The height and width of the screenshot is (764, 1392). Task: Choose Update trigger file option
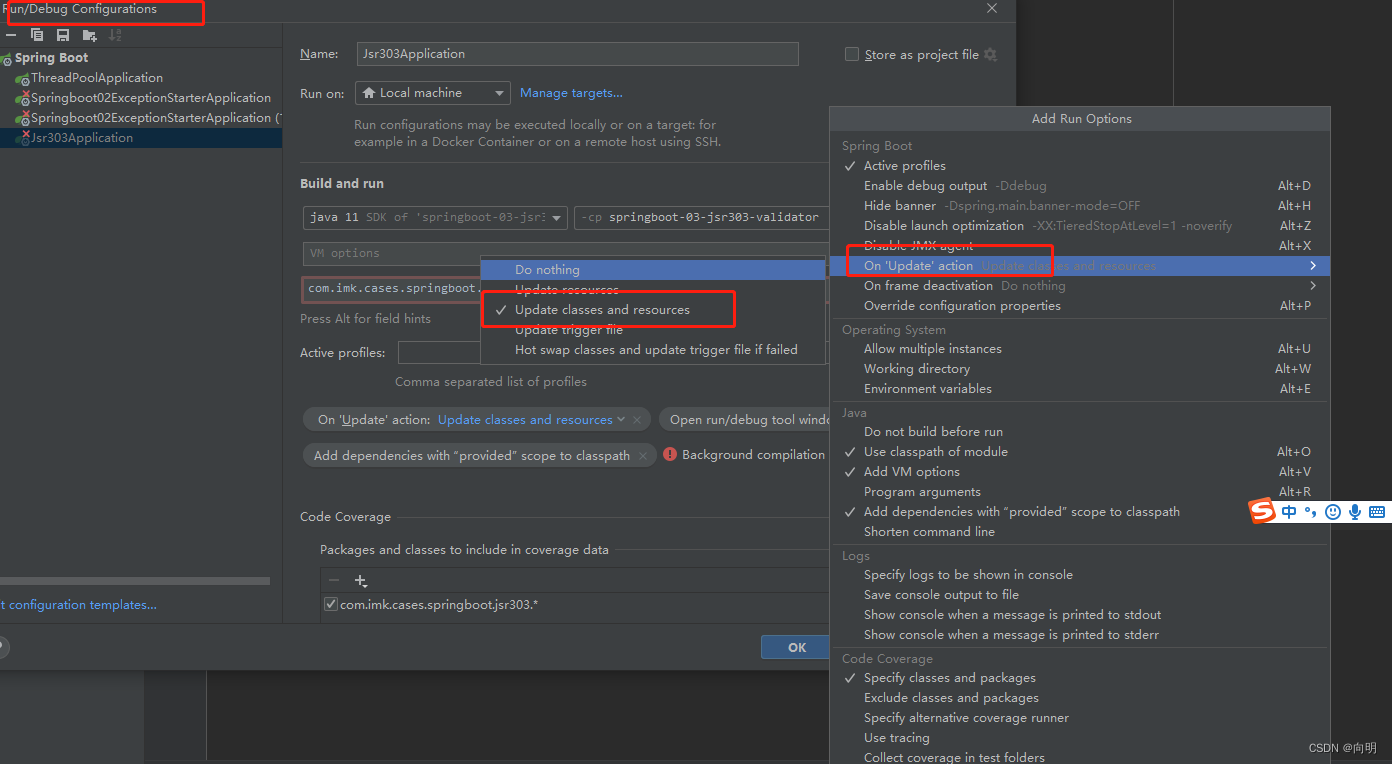(654, 330)
